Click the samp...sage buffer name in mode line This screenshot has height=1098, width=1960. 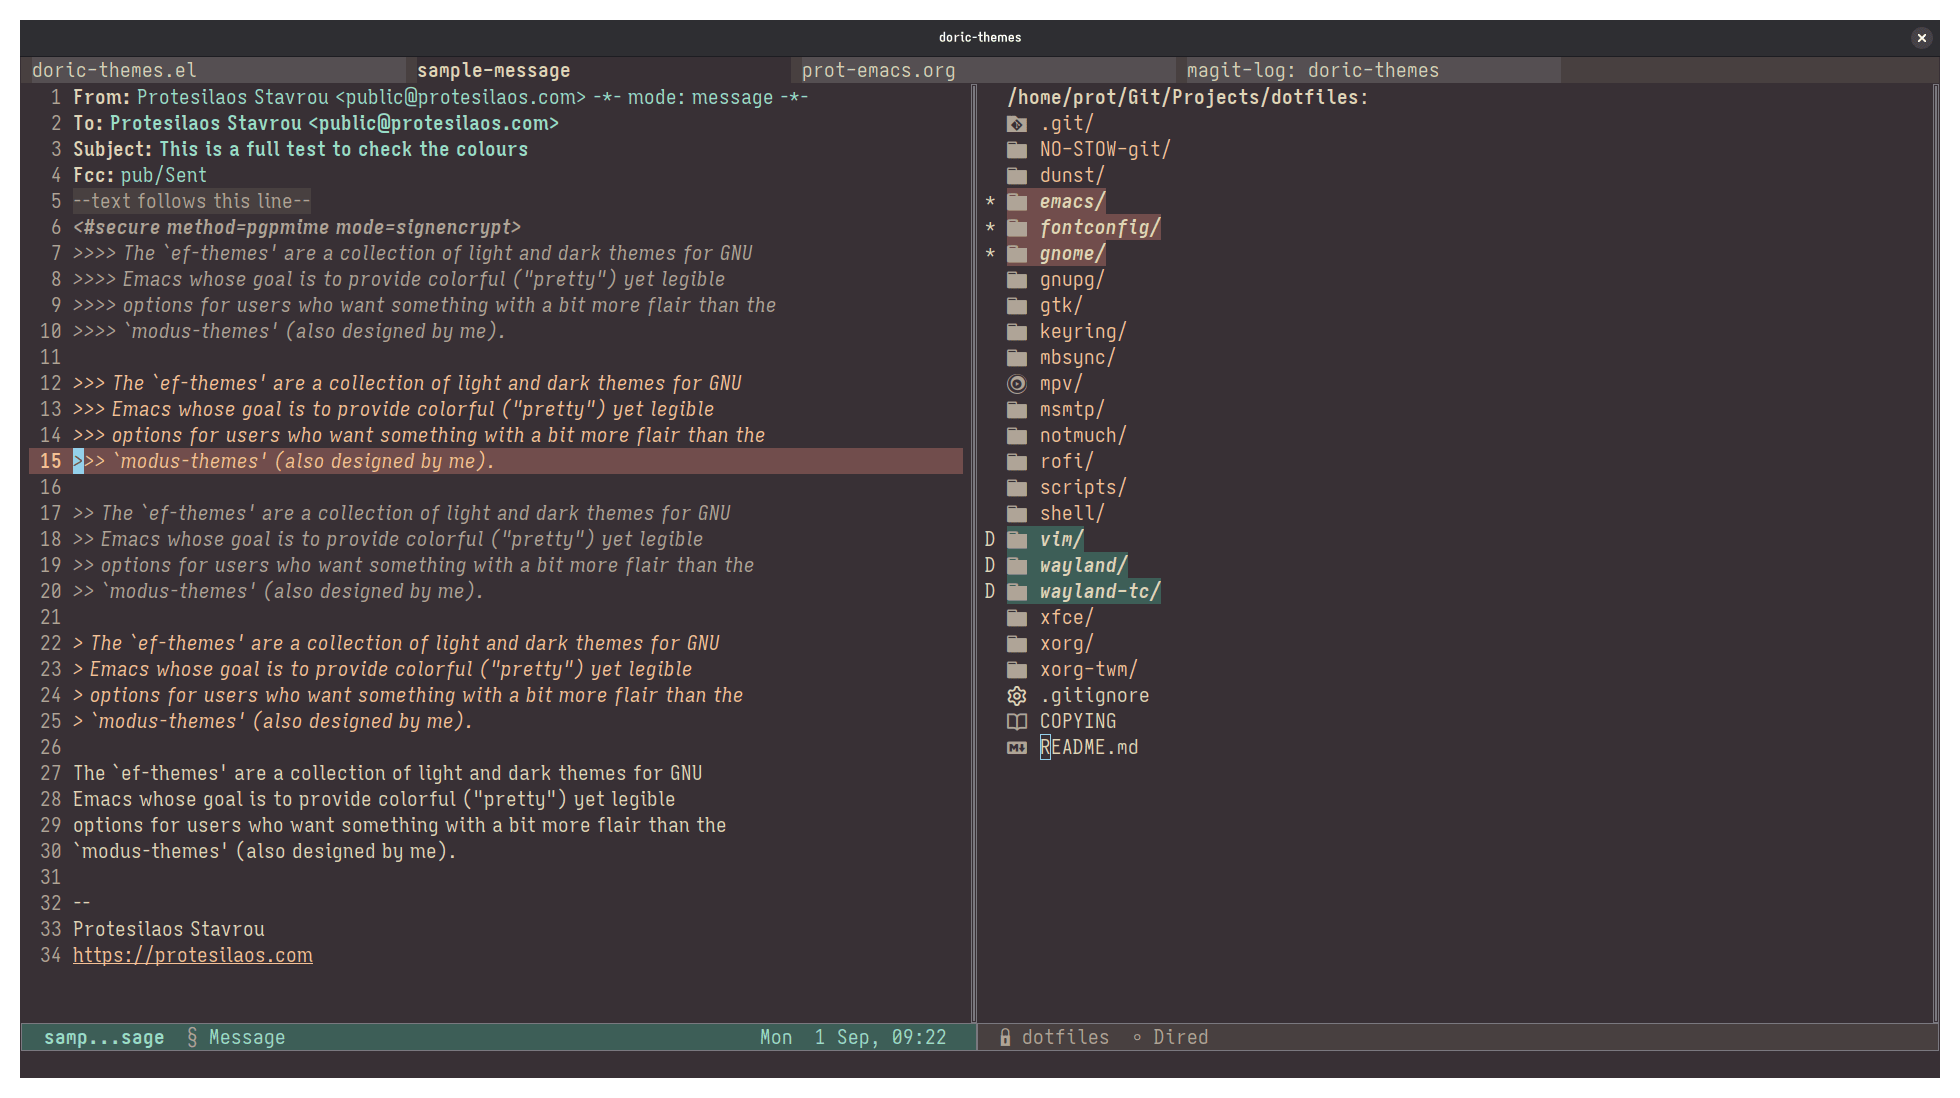click(104, 1038)
